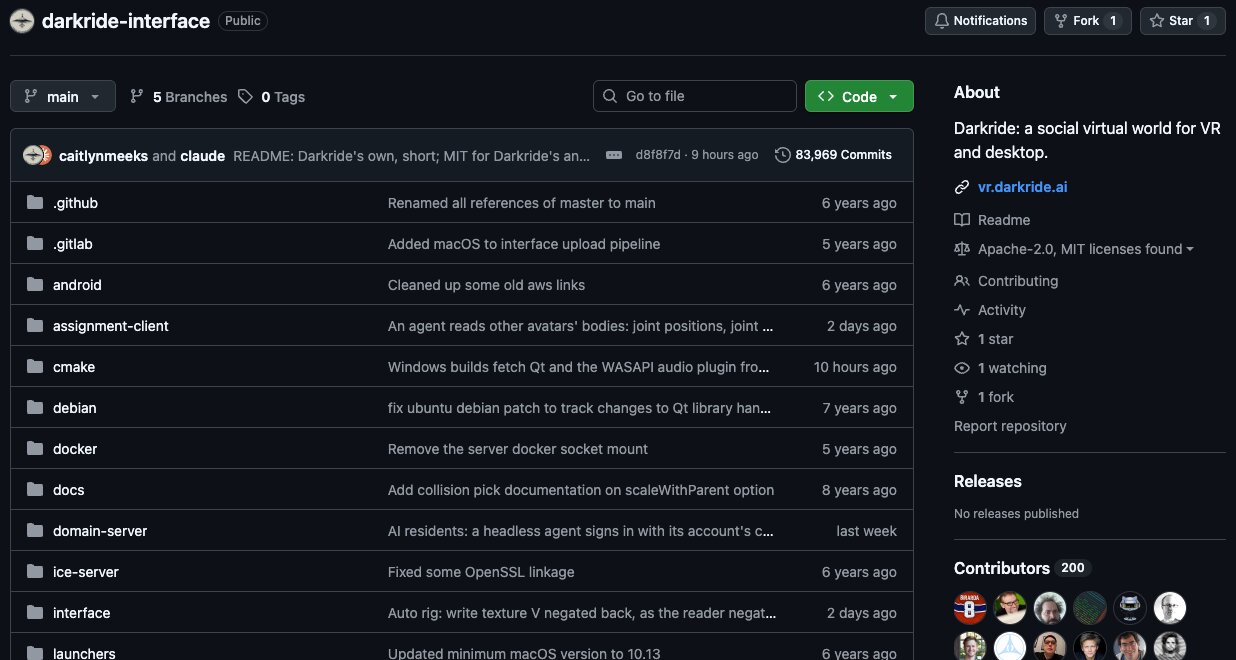The image size is (1236, 660).
Task: Click the Star count badge showing 1
Action: coord(1206,21)
